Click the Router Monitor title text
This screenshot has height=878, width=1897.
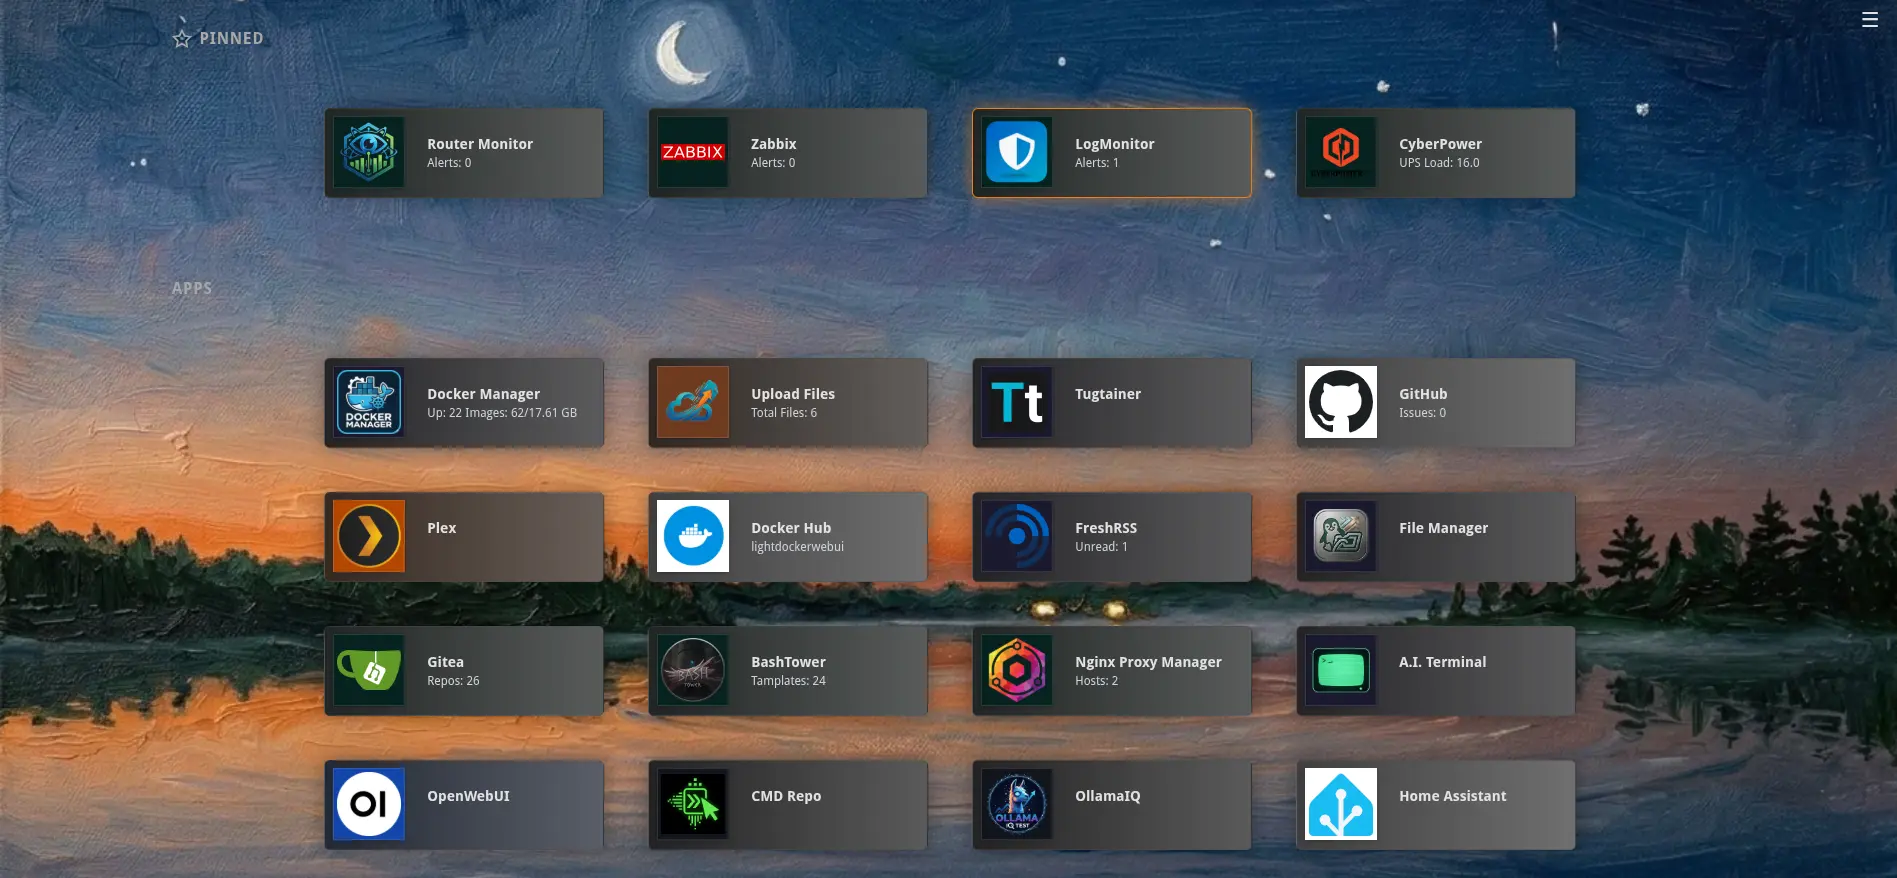[480, 144]
